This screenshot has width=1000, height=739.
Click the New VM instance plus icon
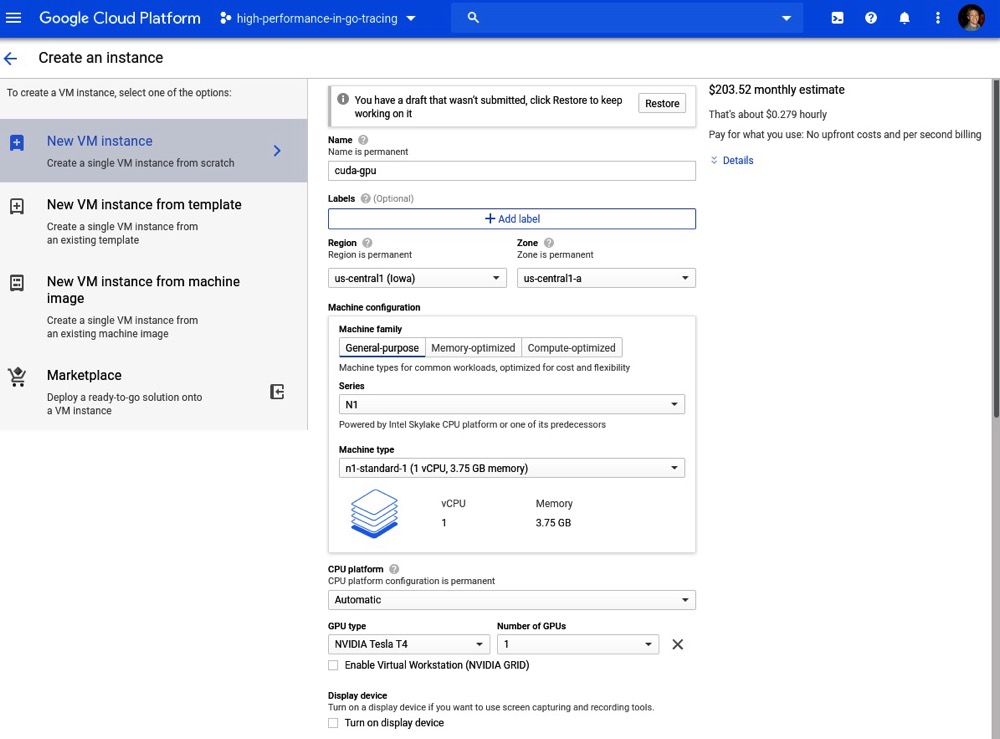coord(17,143)
